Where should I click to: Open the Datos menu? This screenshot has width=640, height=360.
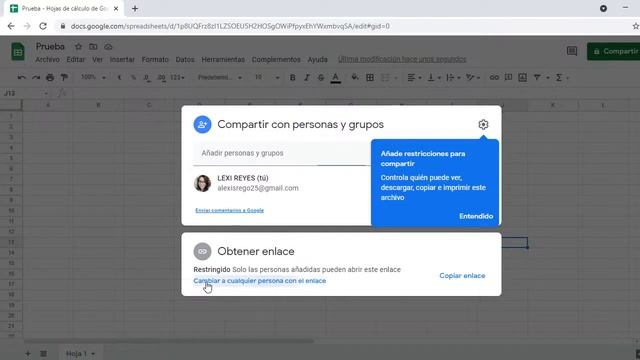coord(185,60)
